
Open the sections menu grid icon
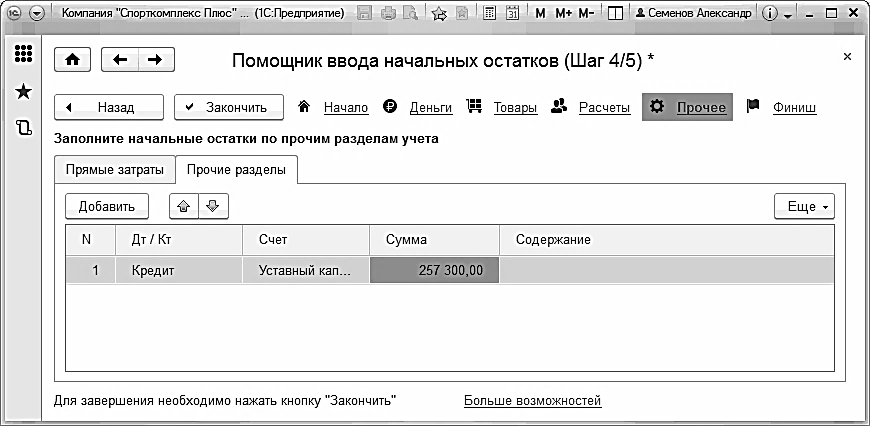pos(23,55)
